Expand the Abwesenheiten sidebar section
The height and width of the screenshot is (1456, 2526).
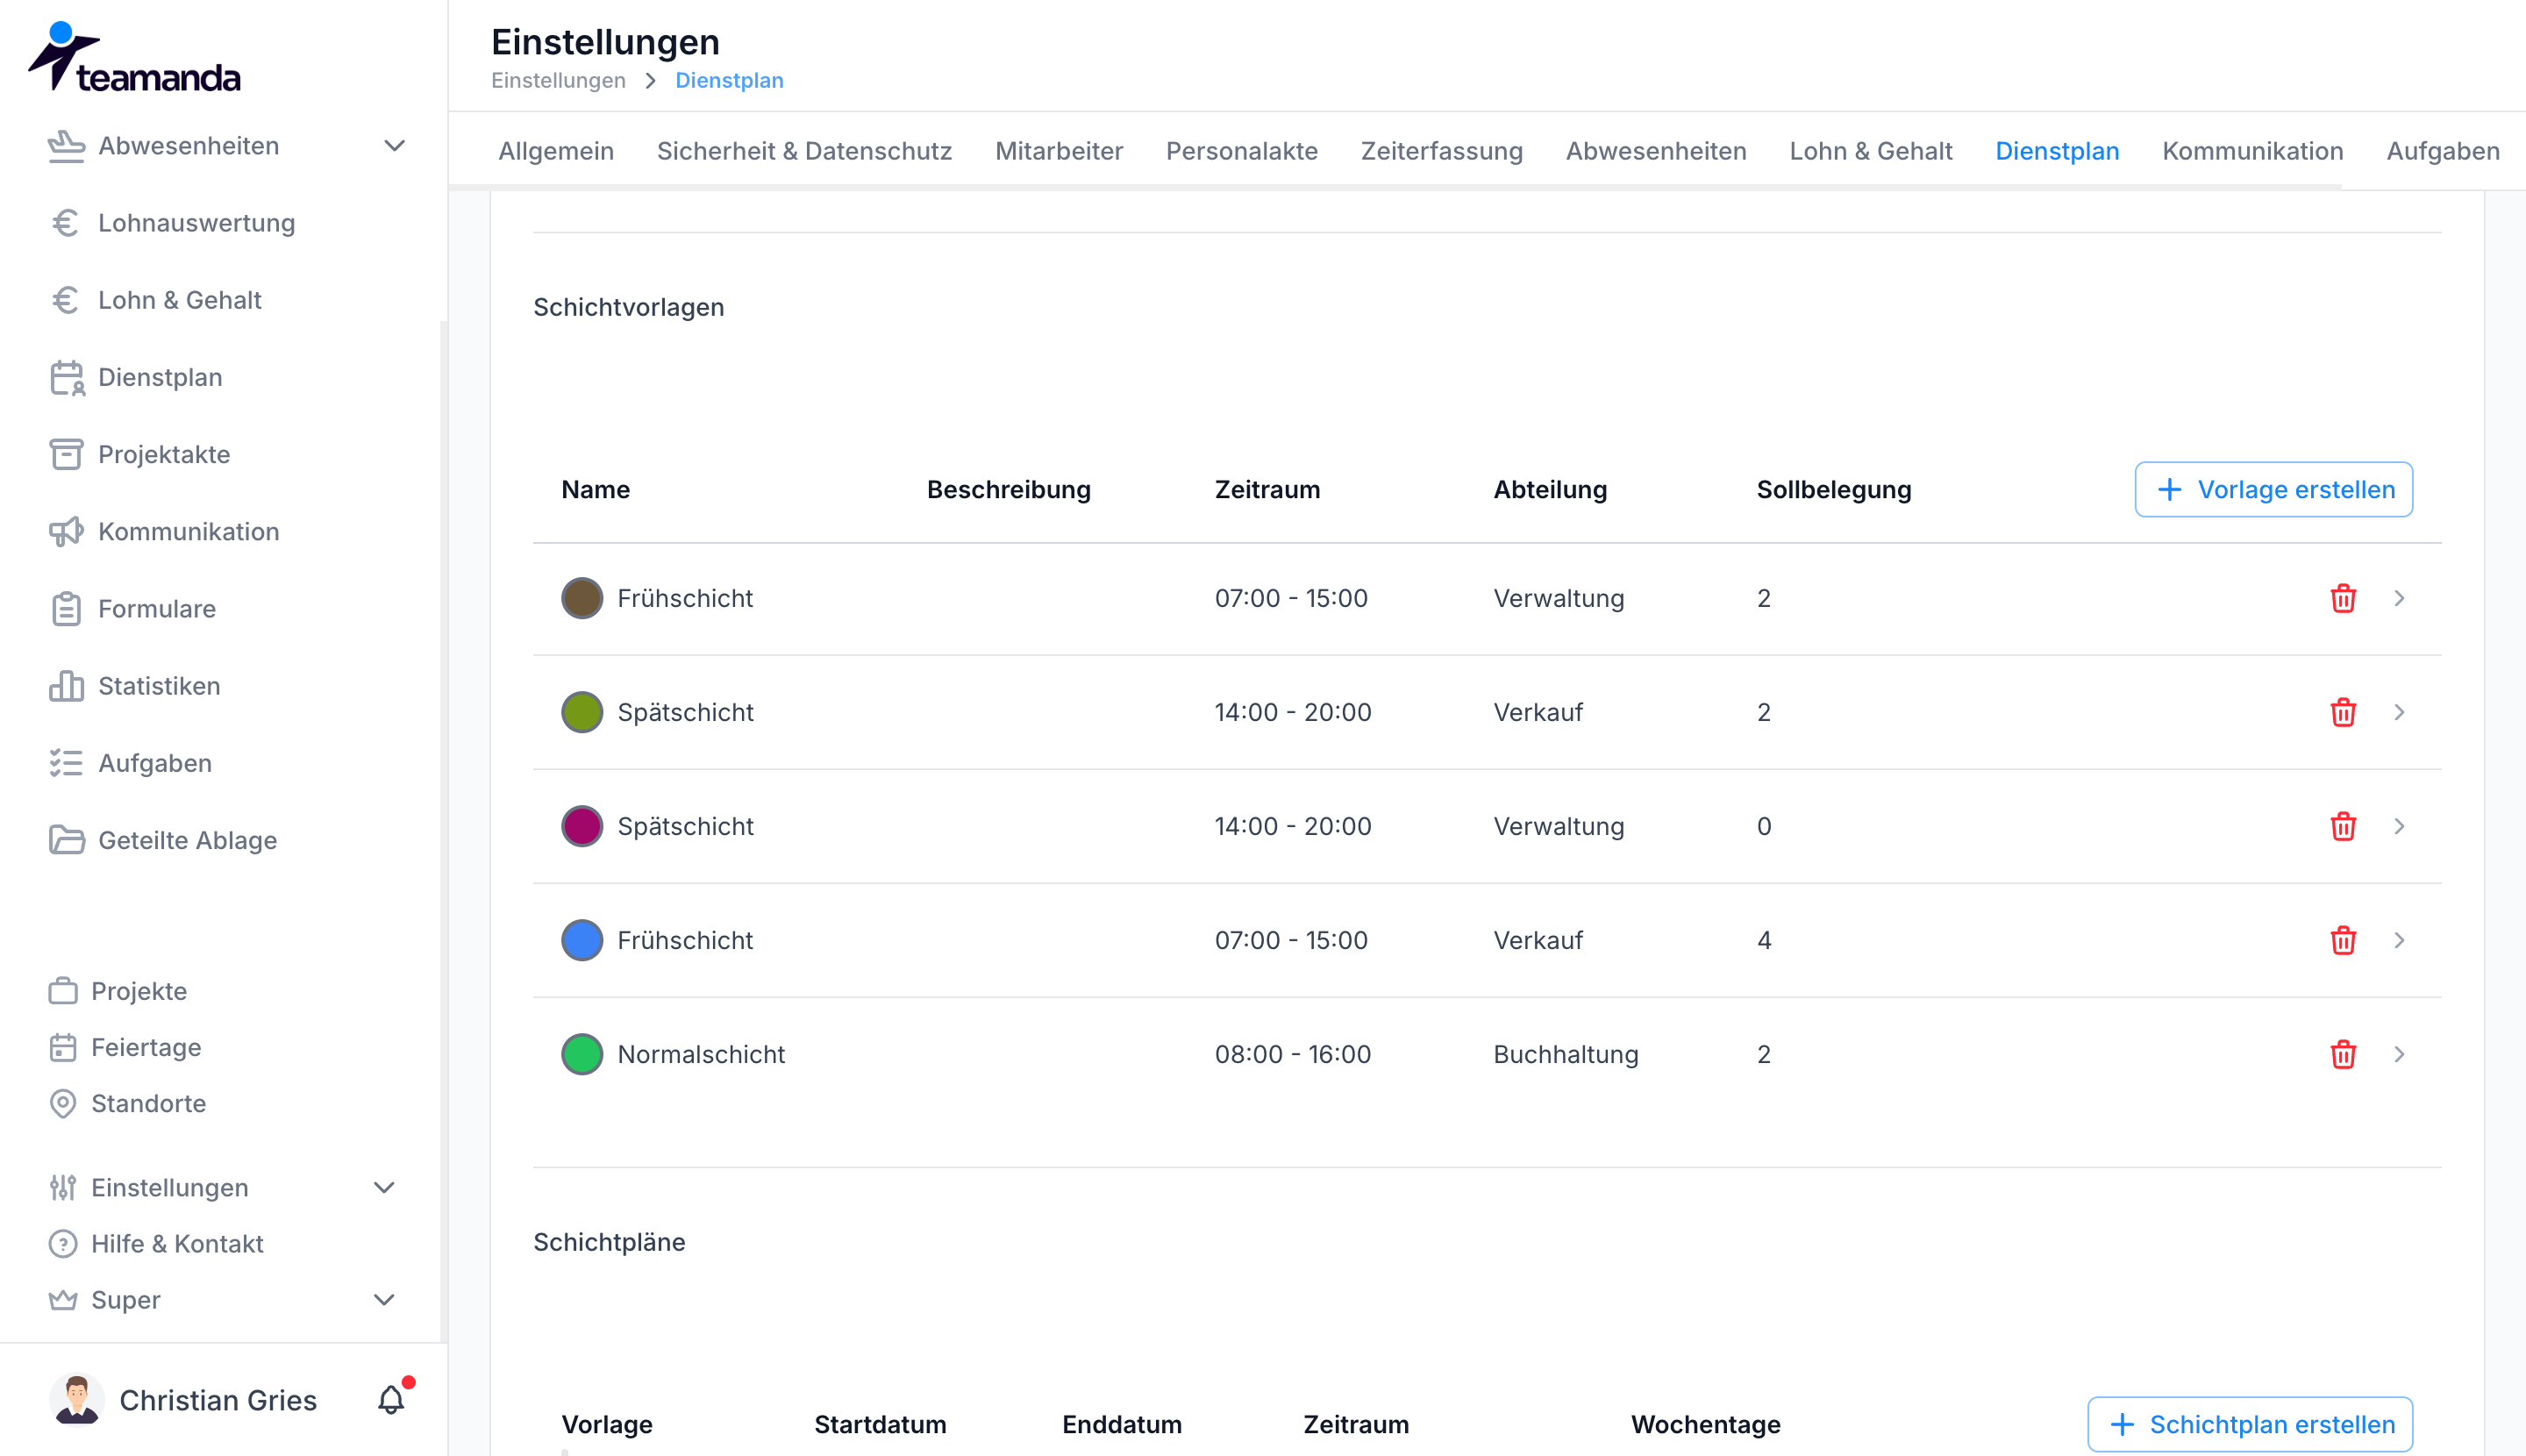click(x=395, y=146)
